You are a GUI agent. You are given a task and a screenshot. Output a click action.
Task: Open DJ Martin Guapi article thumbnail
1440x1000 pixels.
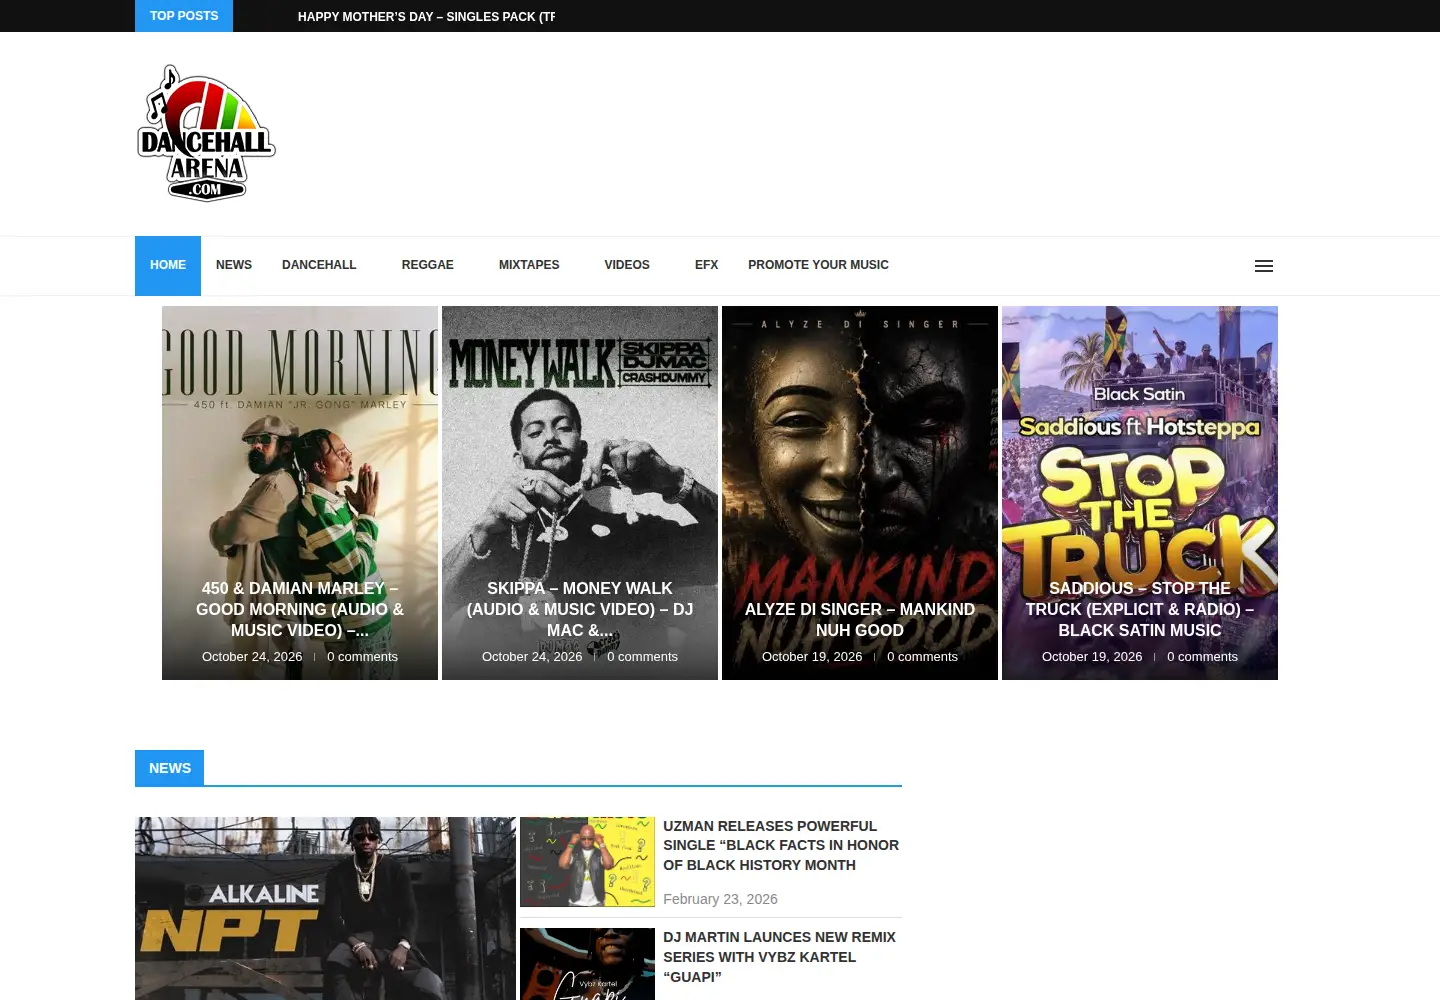pos(587,964)
